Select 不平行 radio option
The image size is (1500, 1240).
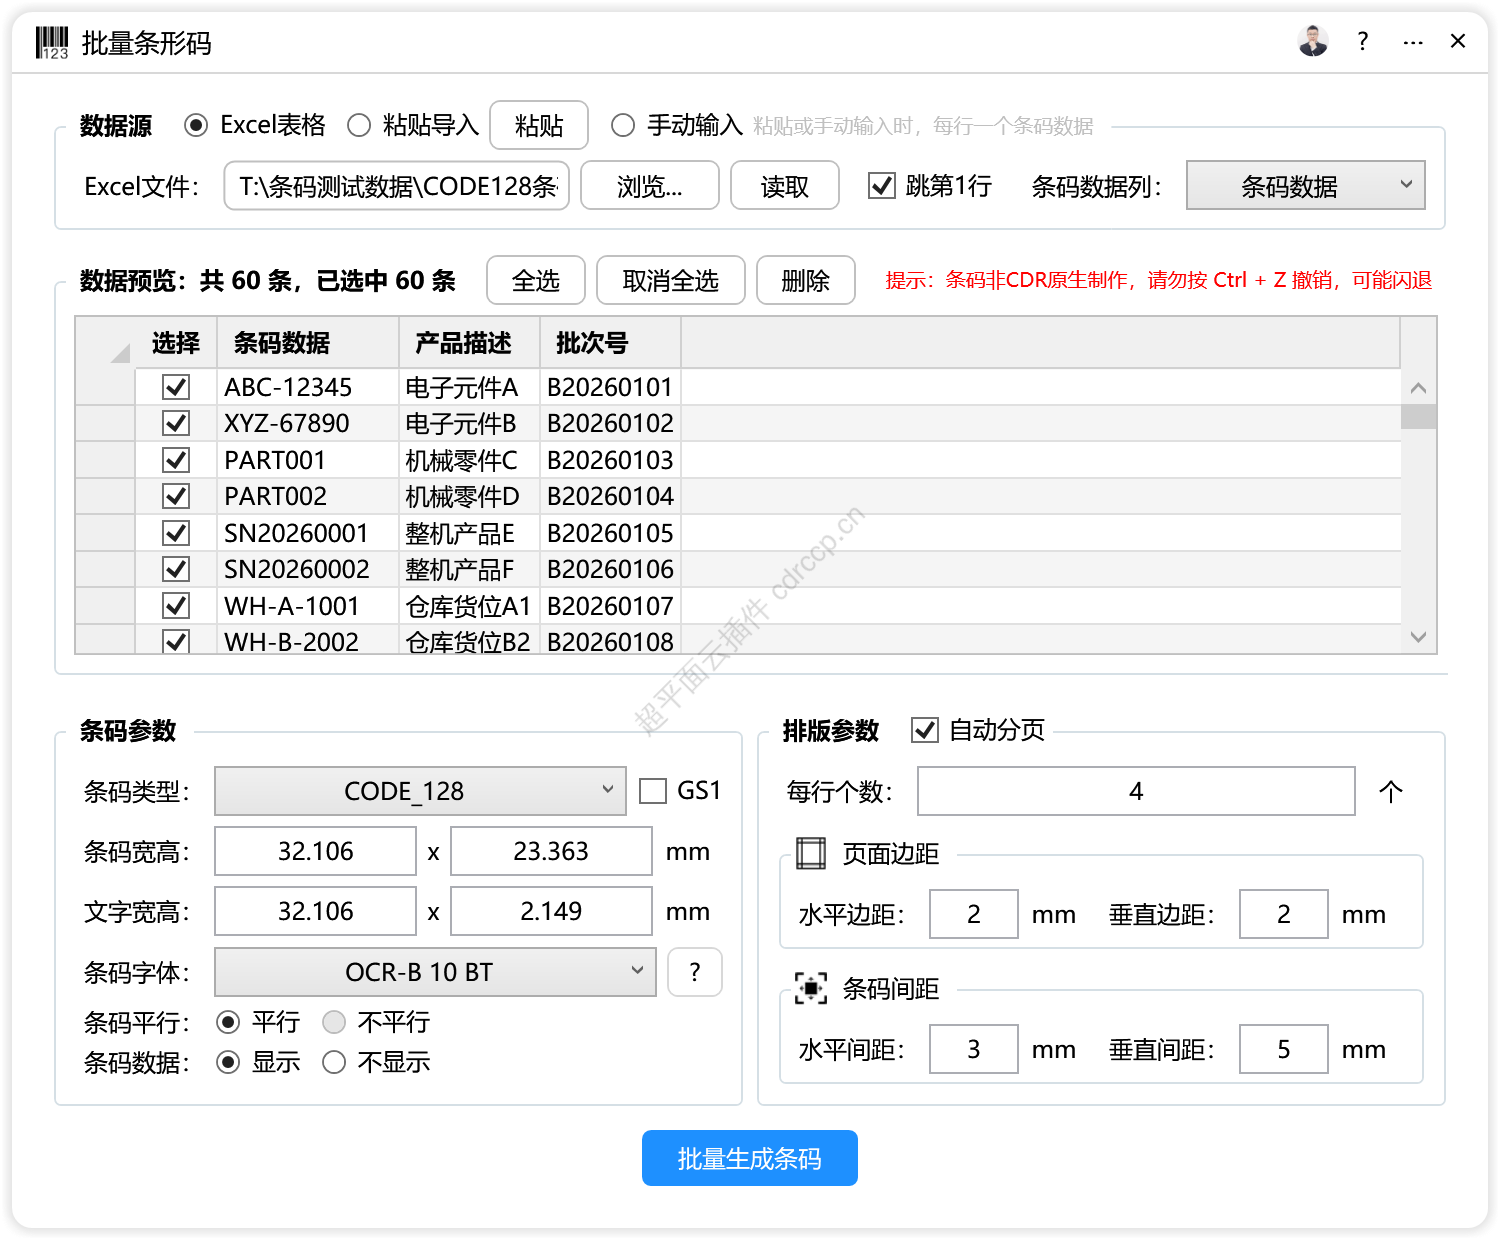tap(334, 1022)
